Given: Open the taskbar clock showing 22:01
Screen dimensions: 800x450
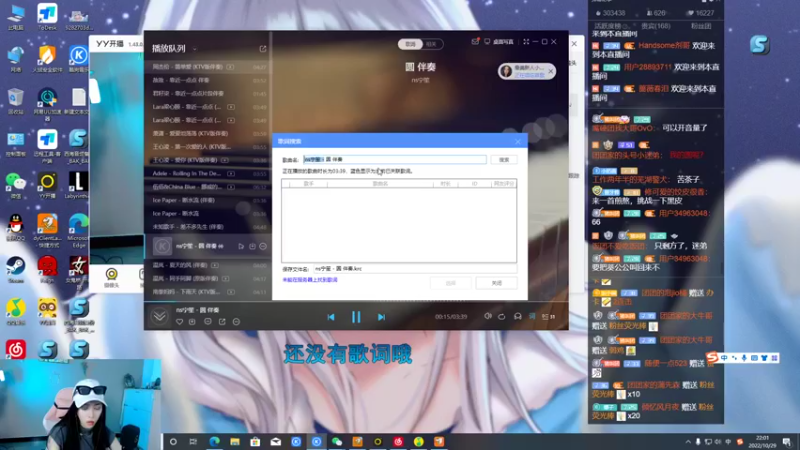Looking at the screenshot, I should (x=762, y=442).
